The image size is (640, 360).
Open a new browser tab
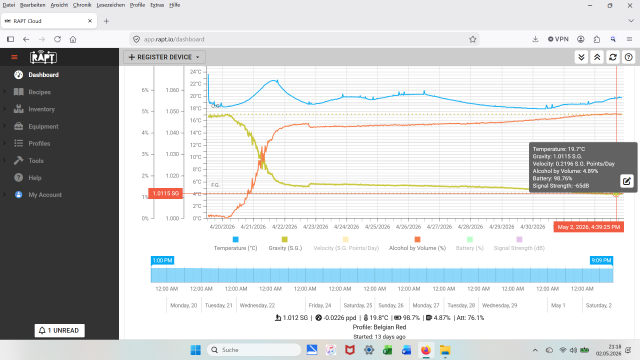point(106,21)
